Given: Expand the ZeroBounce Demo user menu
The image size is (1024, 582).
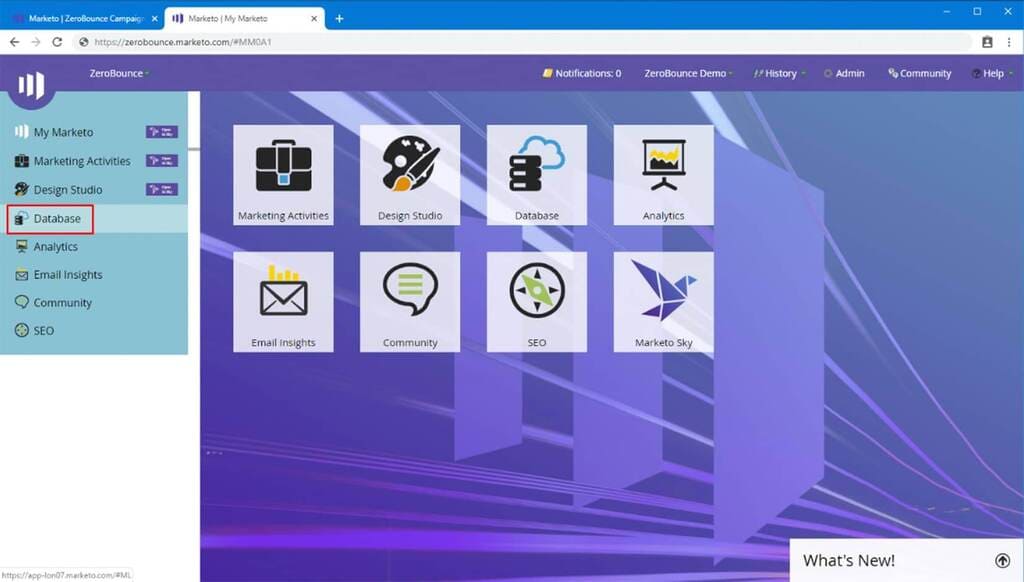Looking at the screenshot, I should coord(688,73).
